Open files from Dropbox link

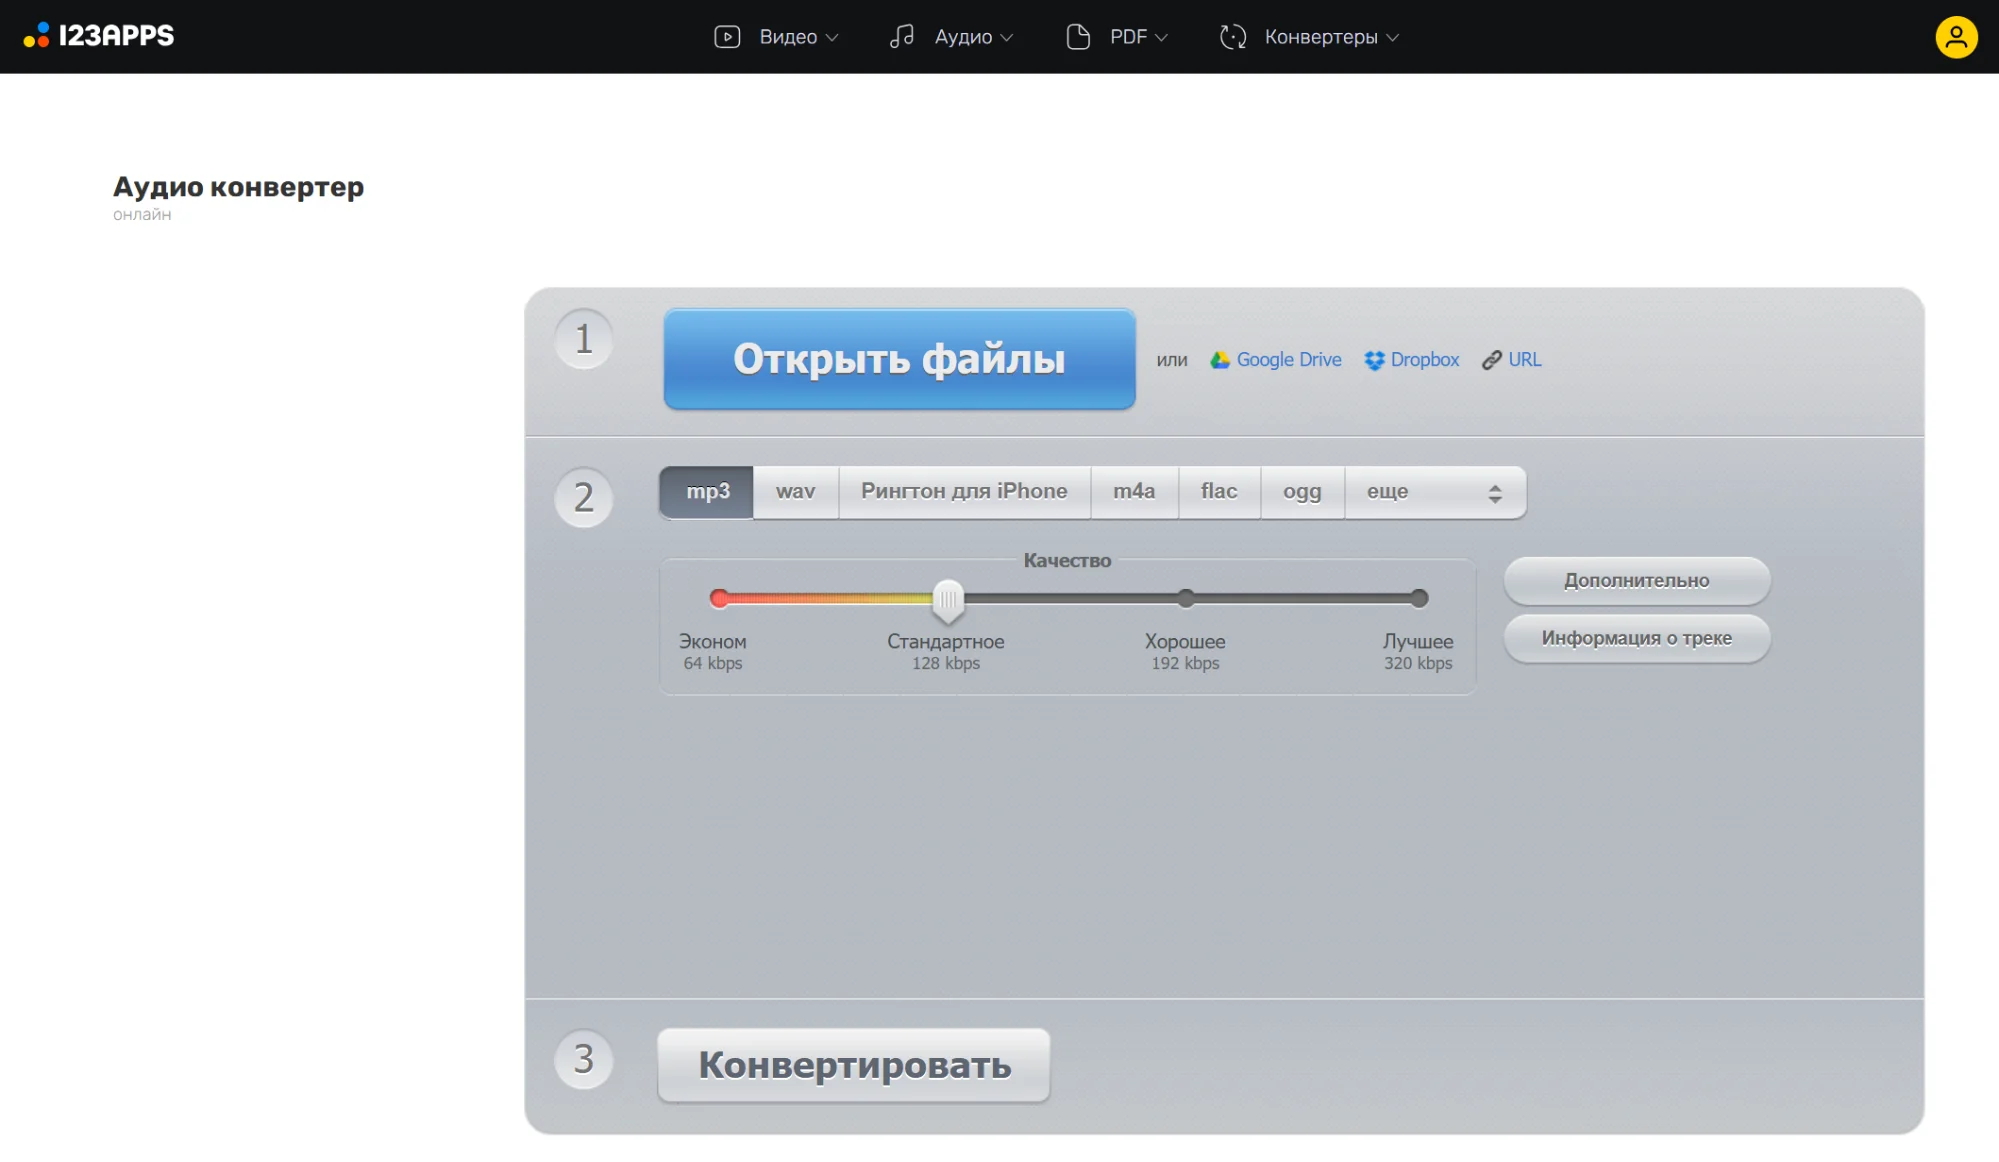click(1424, 360)
